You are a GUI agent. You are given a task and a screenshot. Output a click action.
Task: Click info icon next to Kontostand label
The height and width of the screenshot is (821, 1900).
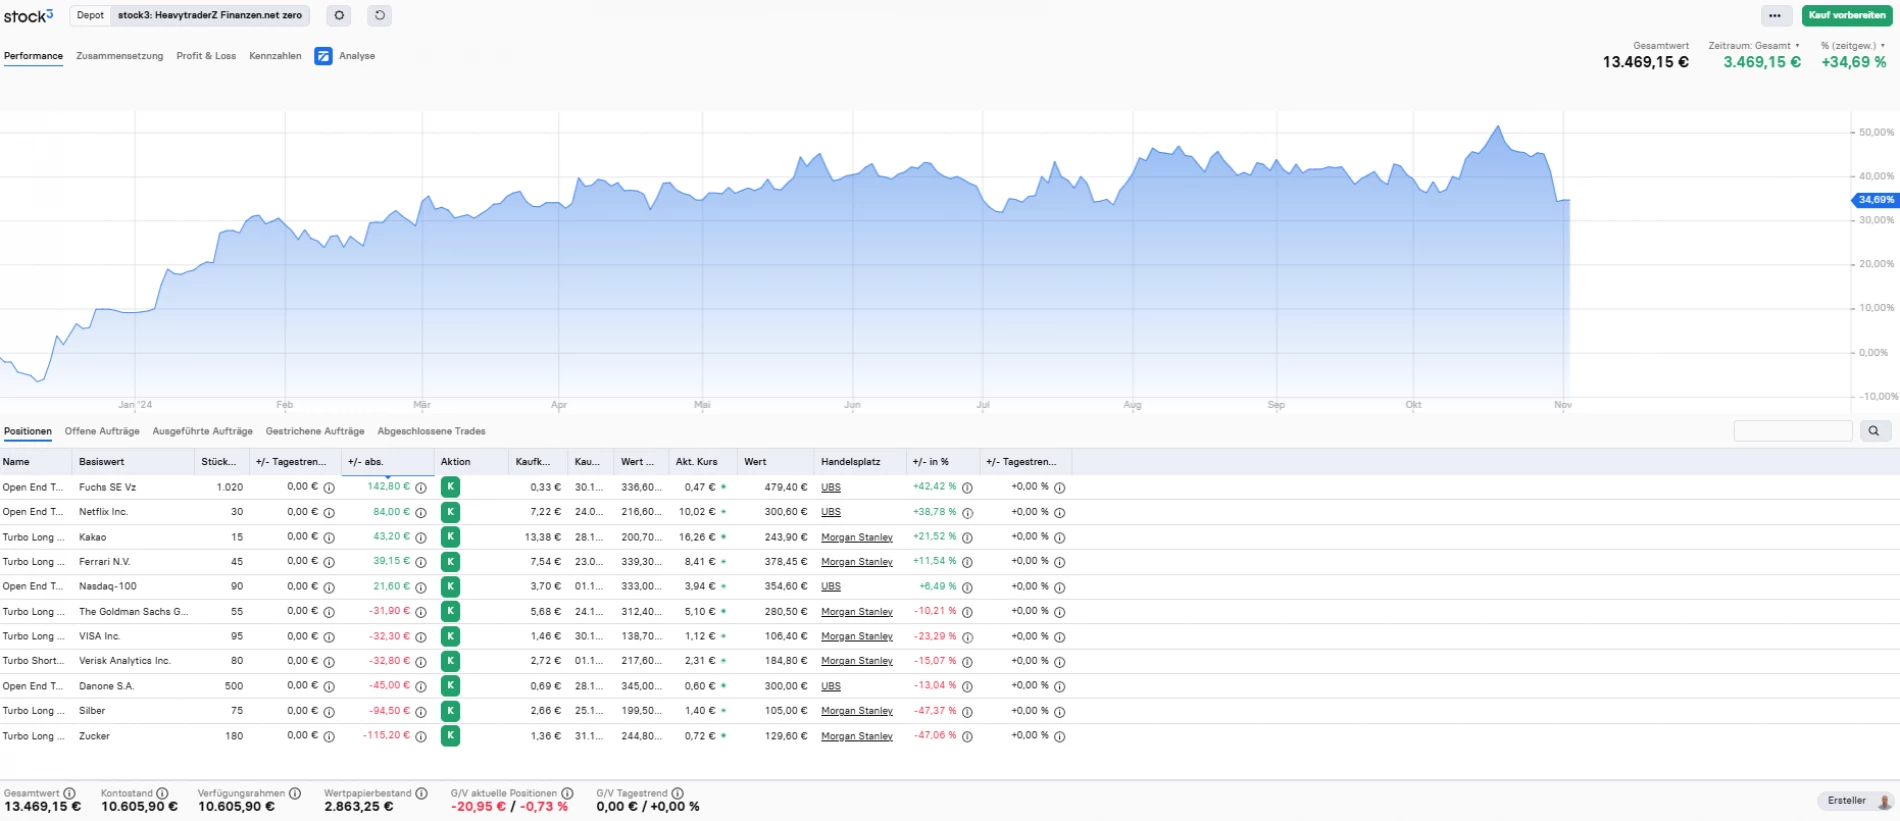tap(162, 793)
